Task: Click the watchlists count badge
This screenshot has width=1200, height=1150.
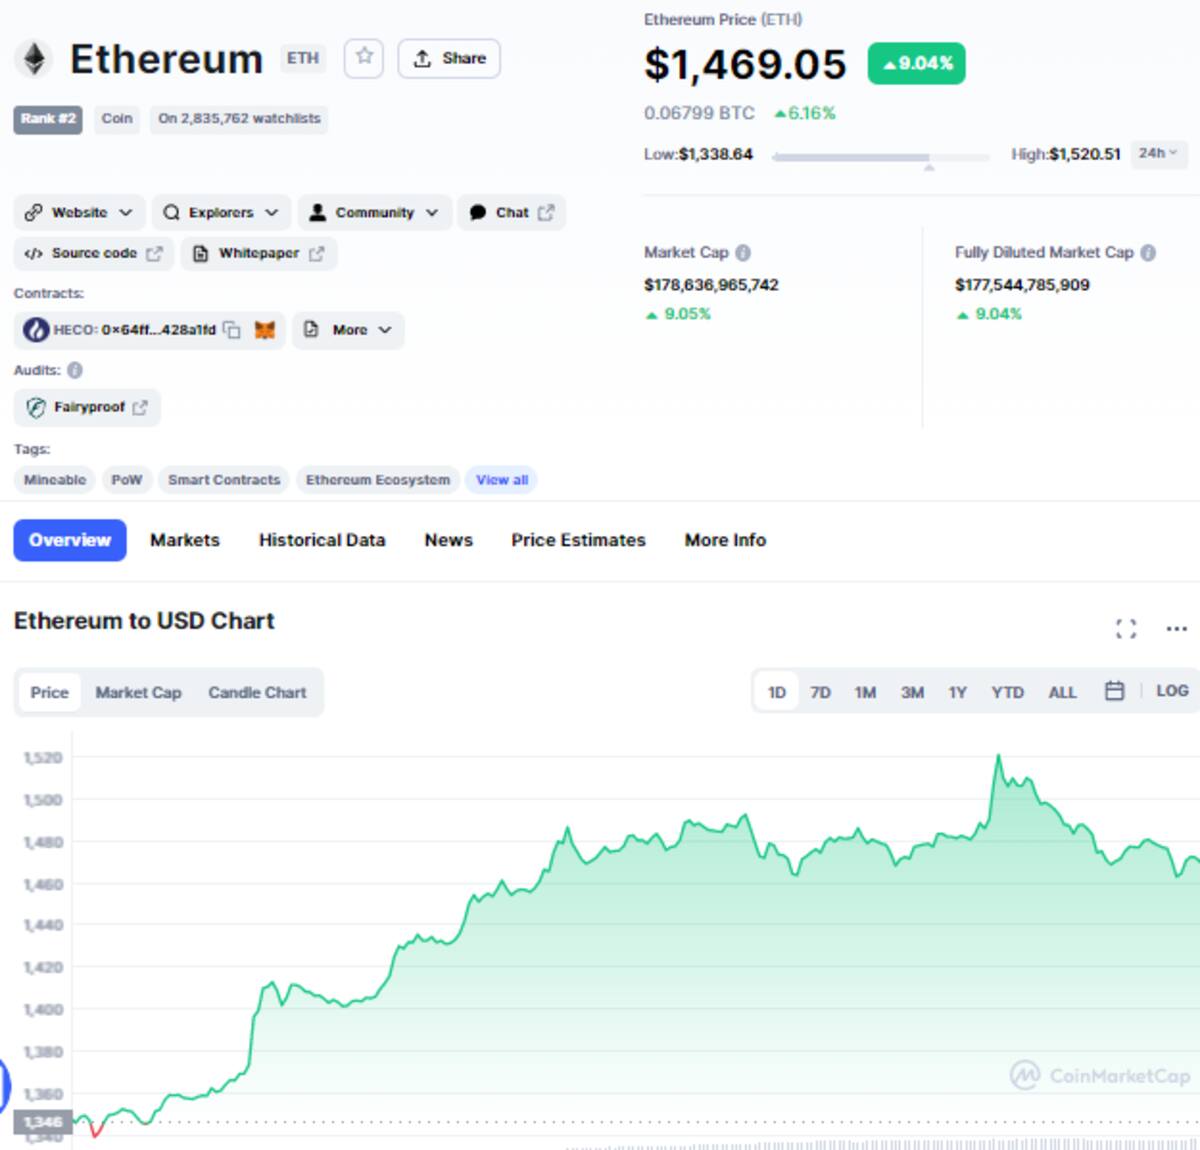Action: click(239, 118)
